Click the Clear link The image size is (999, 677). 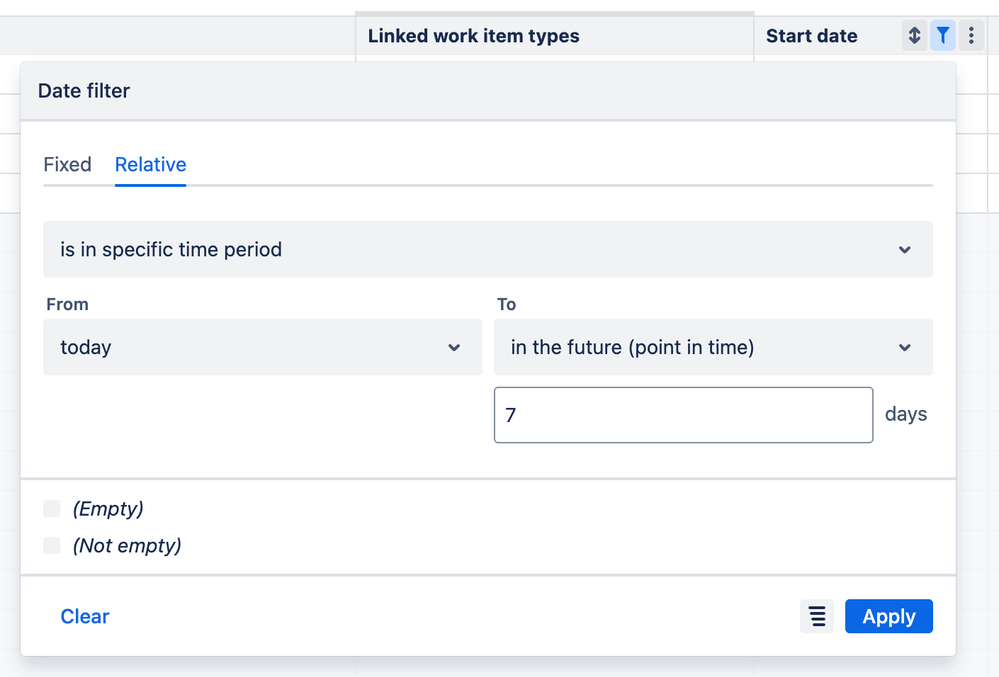click(x=84, y=616)
